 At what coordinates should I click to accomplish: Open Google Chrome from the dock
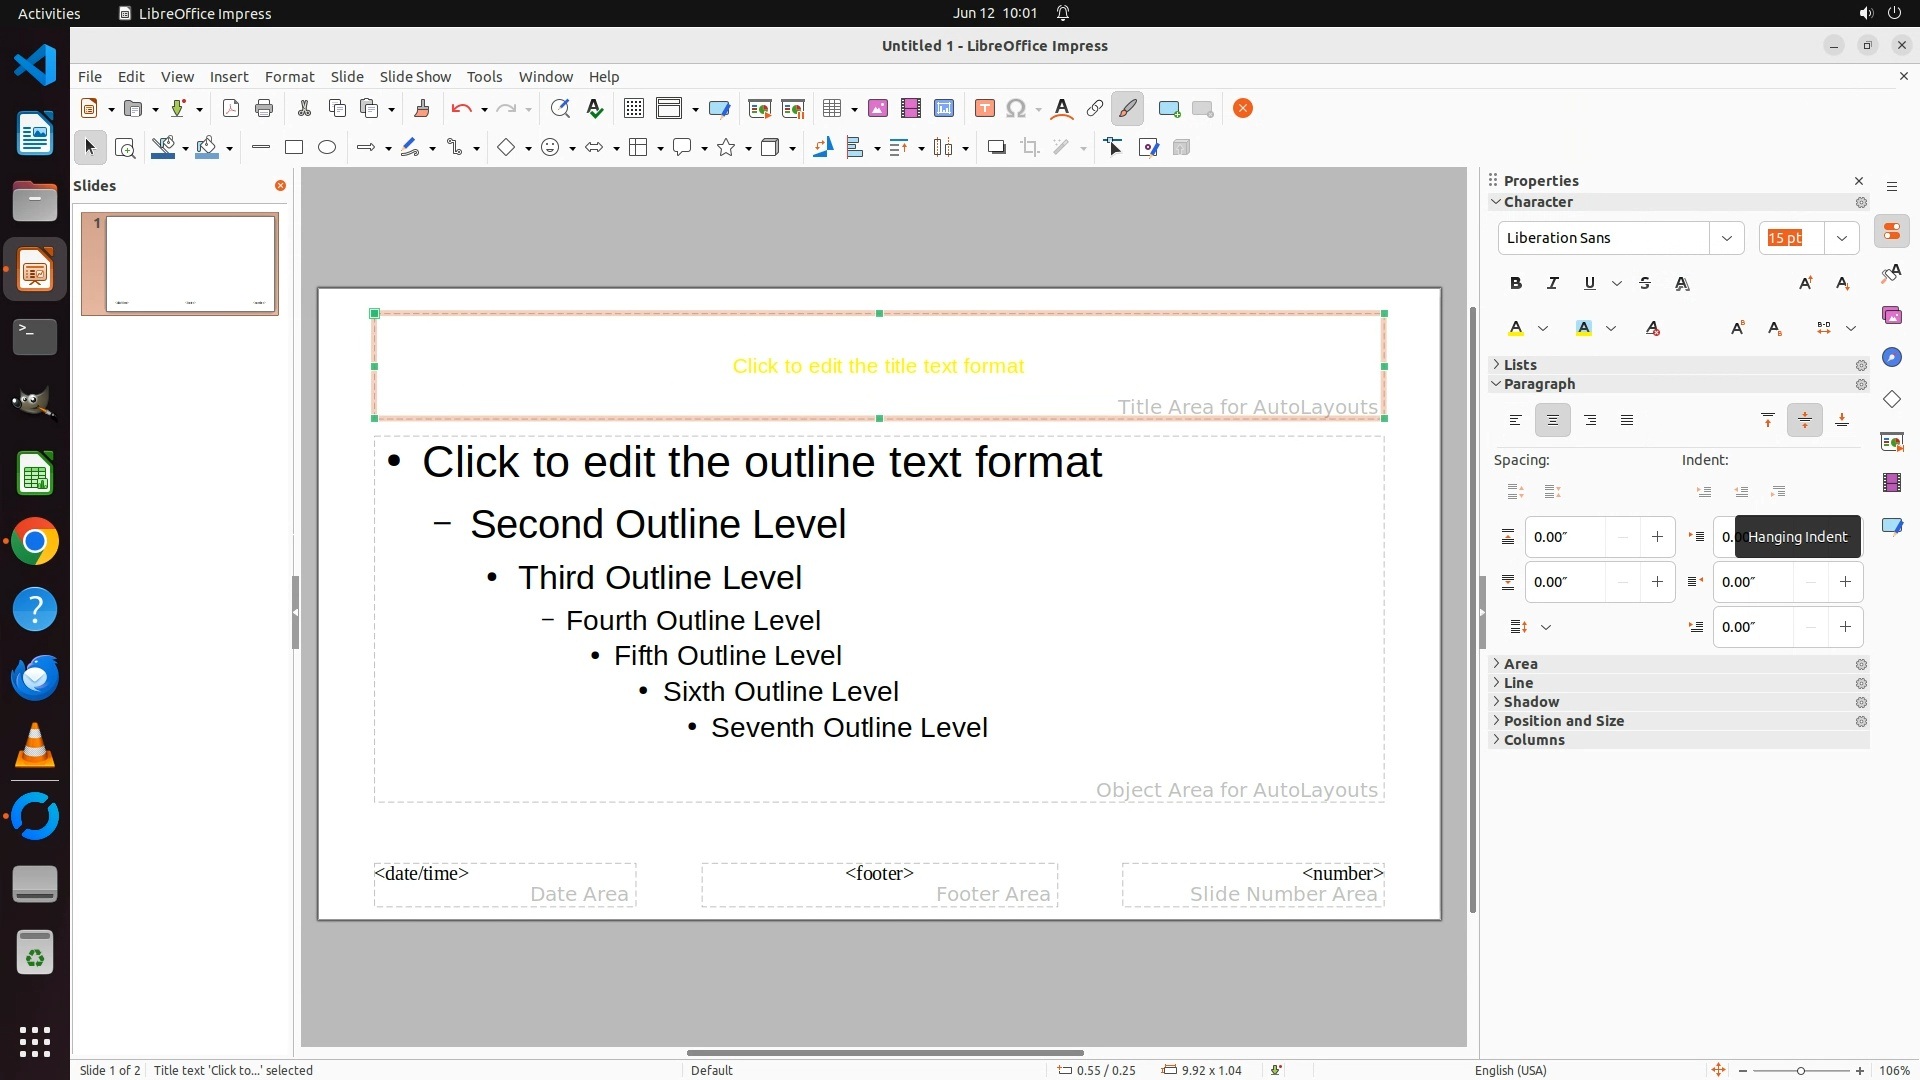(35, 542)
